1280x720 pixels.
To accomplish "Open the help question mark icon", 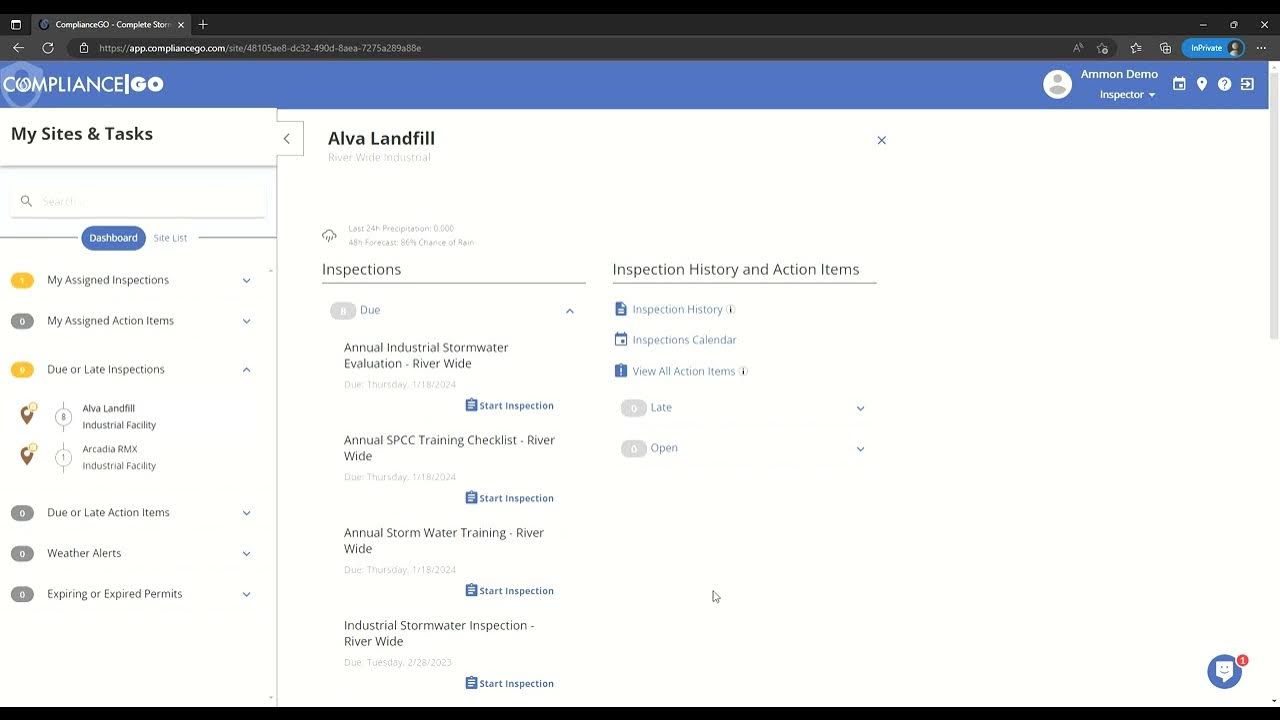I will pos(1224,85).
